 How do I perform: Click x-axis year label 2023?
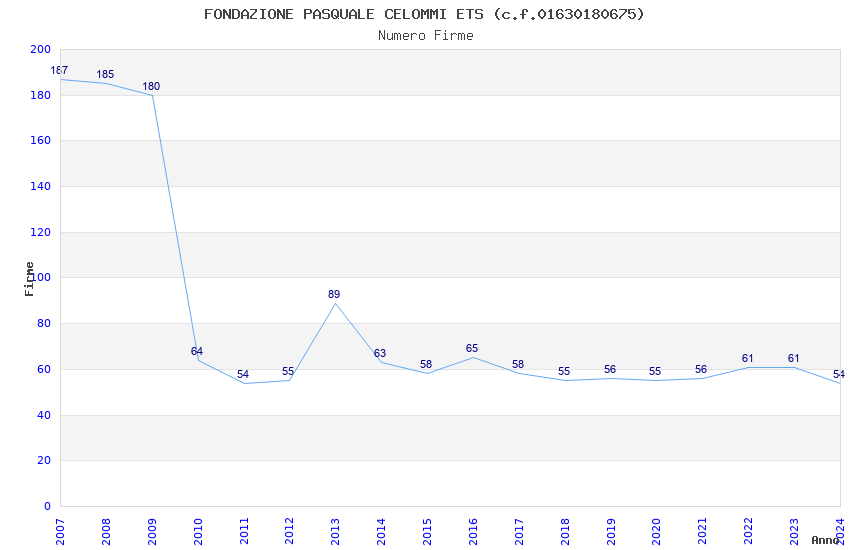(x=794, y=532)
